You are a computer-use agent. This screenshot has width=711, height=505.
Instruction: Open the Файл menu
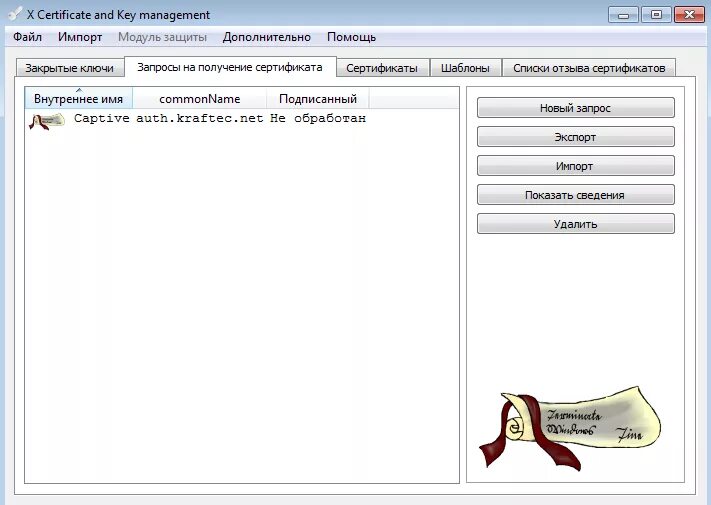point(27,37)
